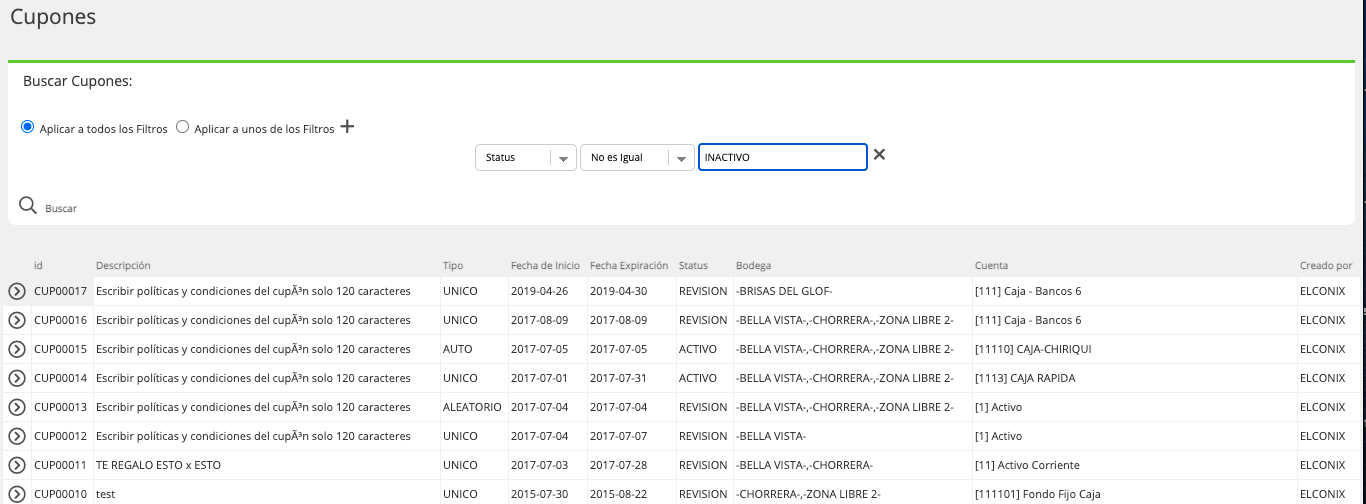Viewport: 1366px width, 504px height.
Task: Click coupon id CUP00010
Action: tap(61, 494)
